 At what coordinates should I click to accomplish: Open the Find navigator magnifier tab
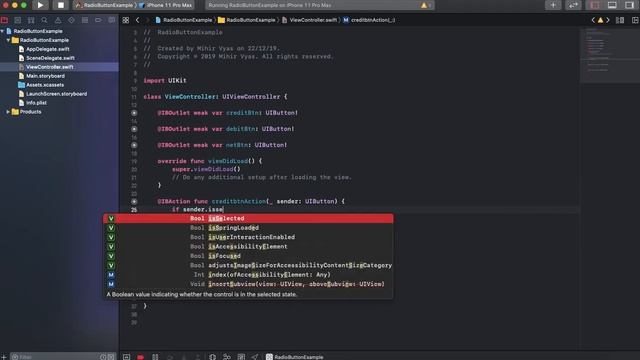tap(44, 20)
